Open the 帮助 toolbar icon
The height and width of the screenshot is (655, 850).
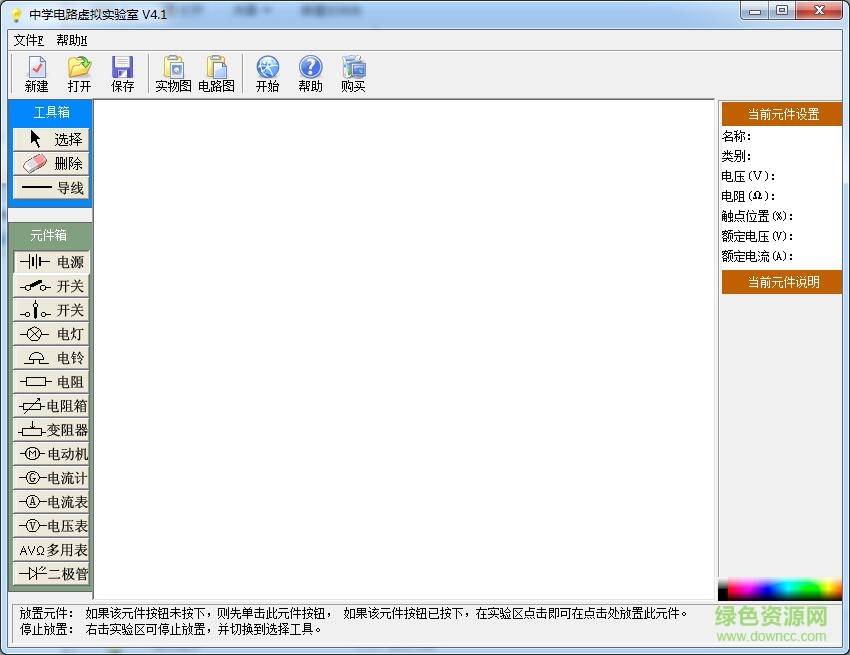tap(310, 74)
